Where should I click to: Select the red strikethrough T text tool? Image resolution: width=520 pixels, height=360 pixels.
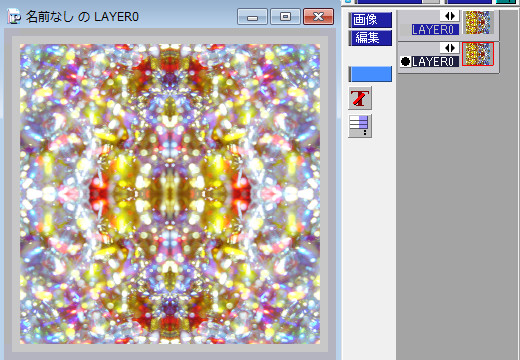tap(360, 98)
